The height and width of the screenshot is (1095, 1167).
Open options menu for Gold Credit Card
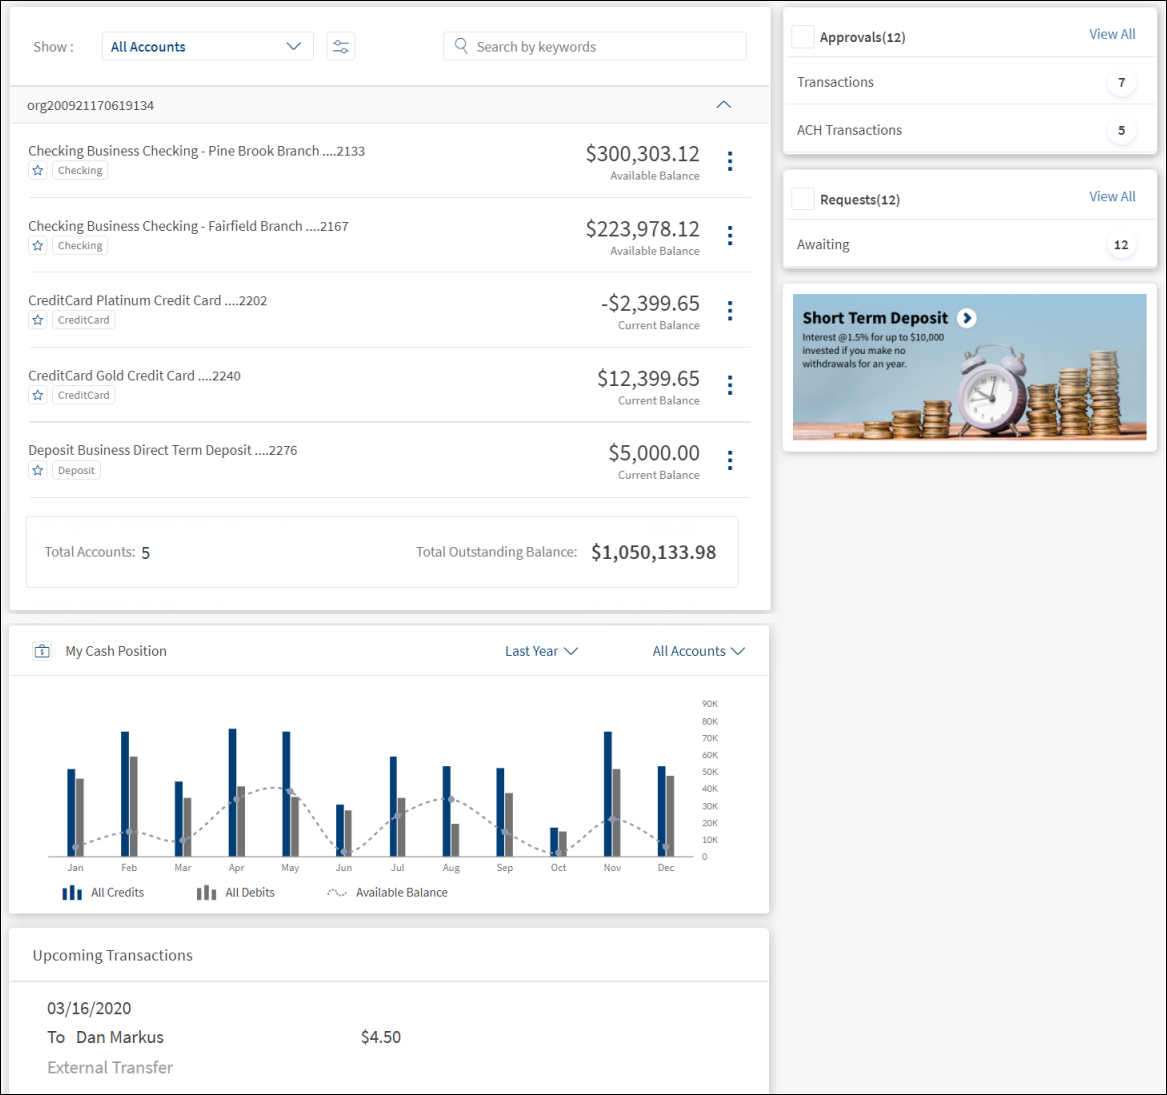(x=730, y=385)
